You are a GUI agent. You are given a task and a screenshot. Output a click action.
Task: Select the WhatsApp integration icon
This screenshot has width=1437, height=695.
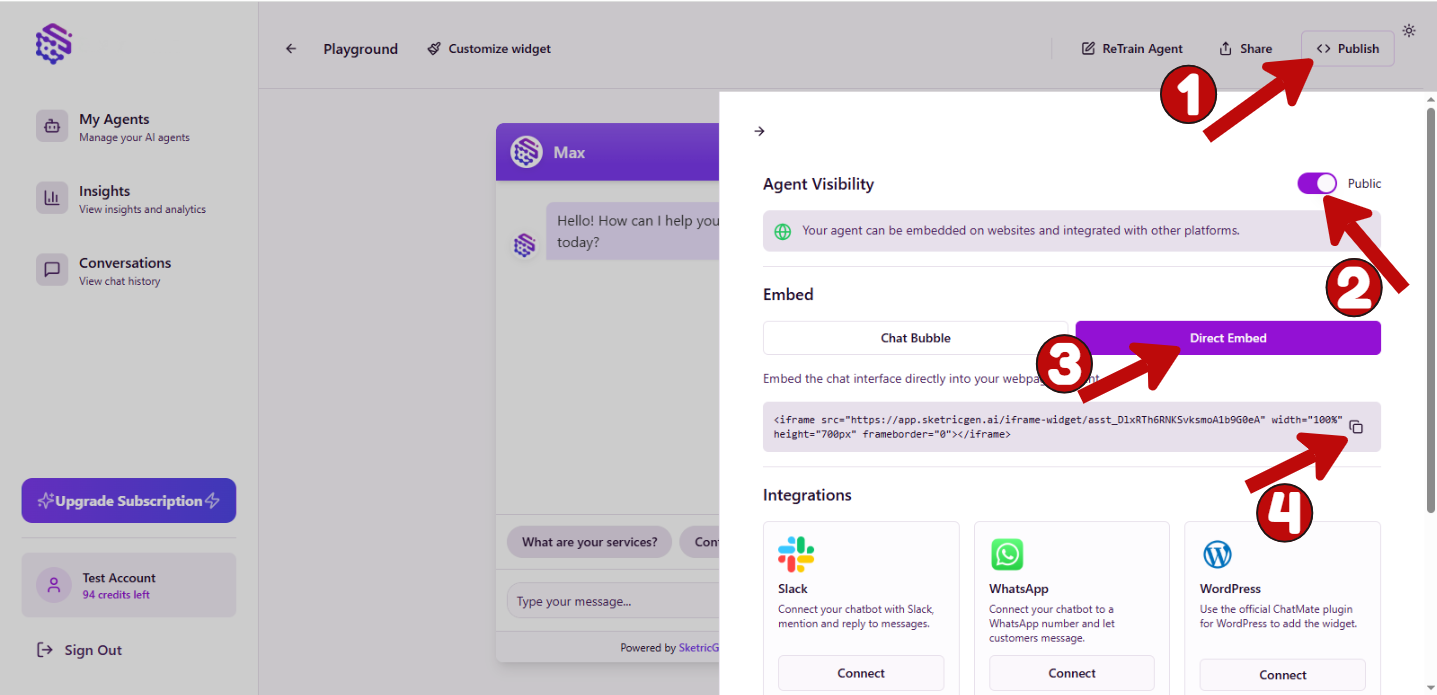tap(1007, 554)
